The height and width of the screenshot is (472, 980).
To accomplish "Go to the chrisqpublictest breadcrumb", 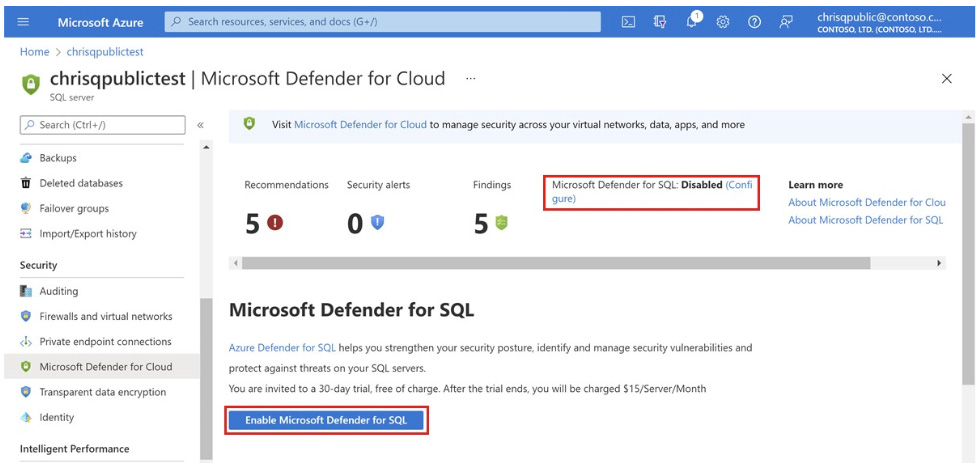I will (x=105, y=52).
